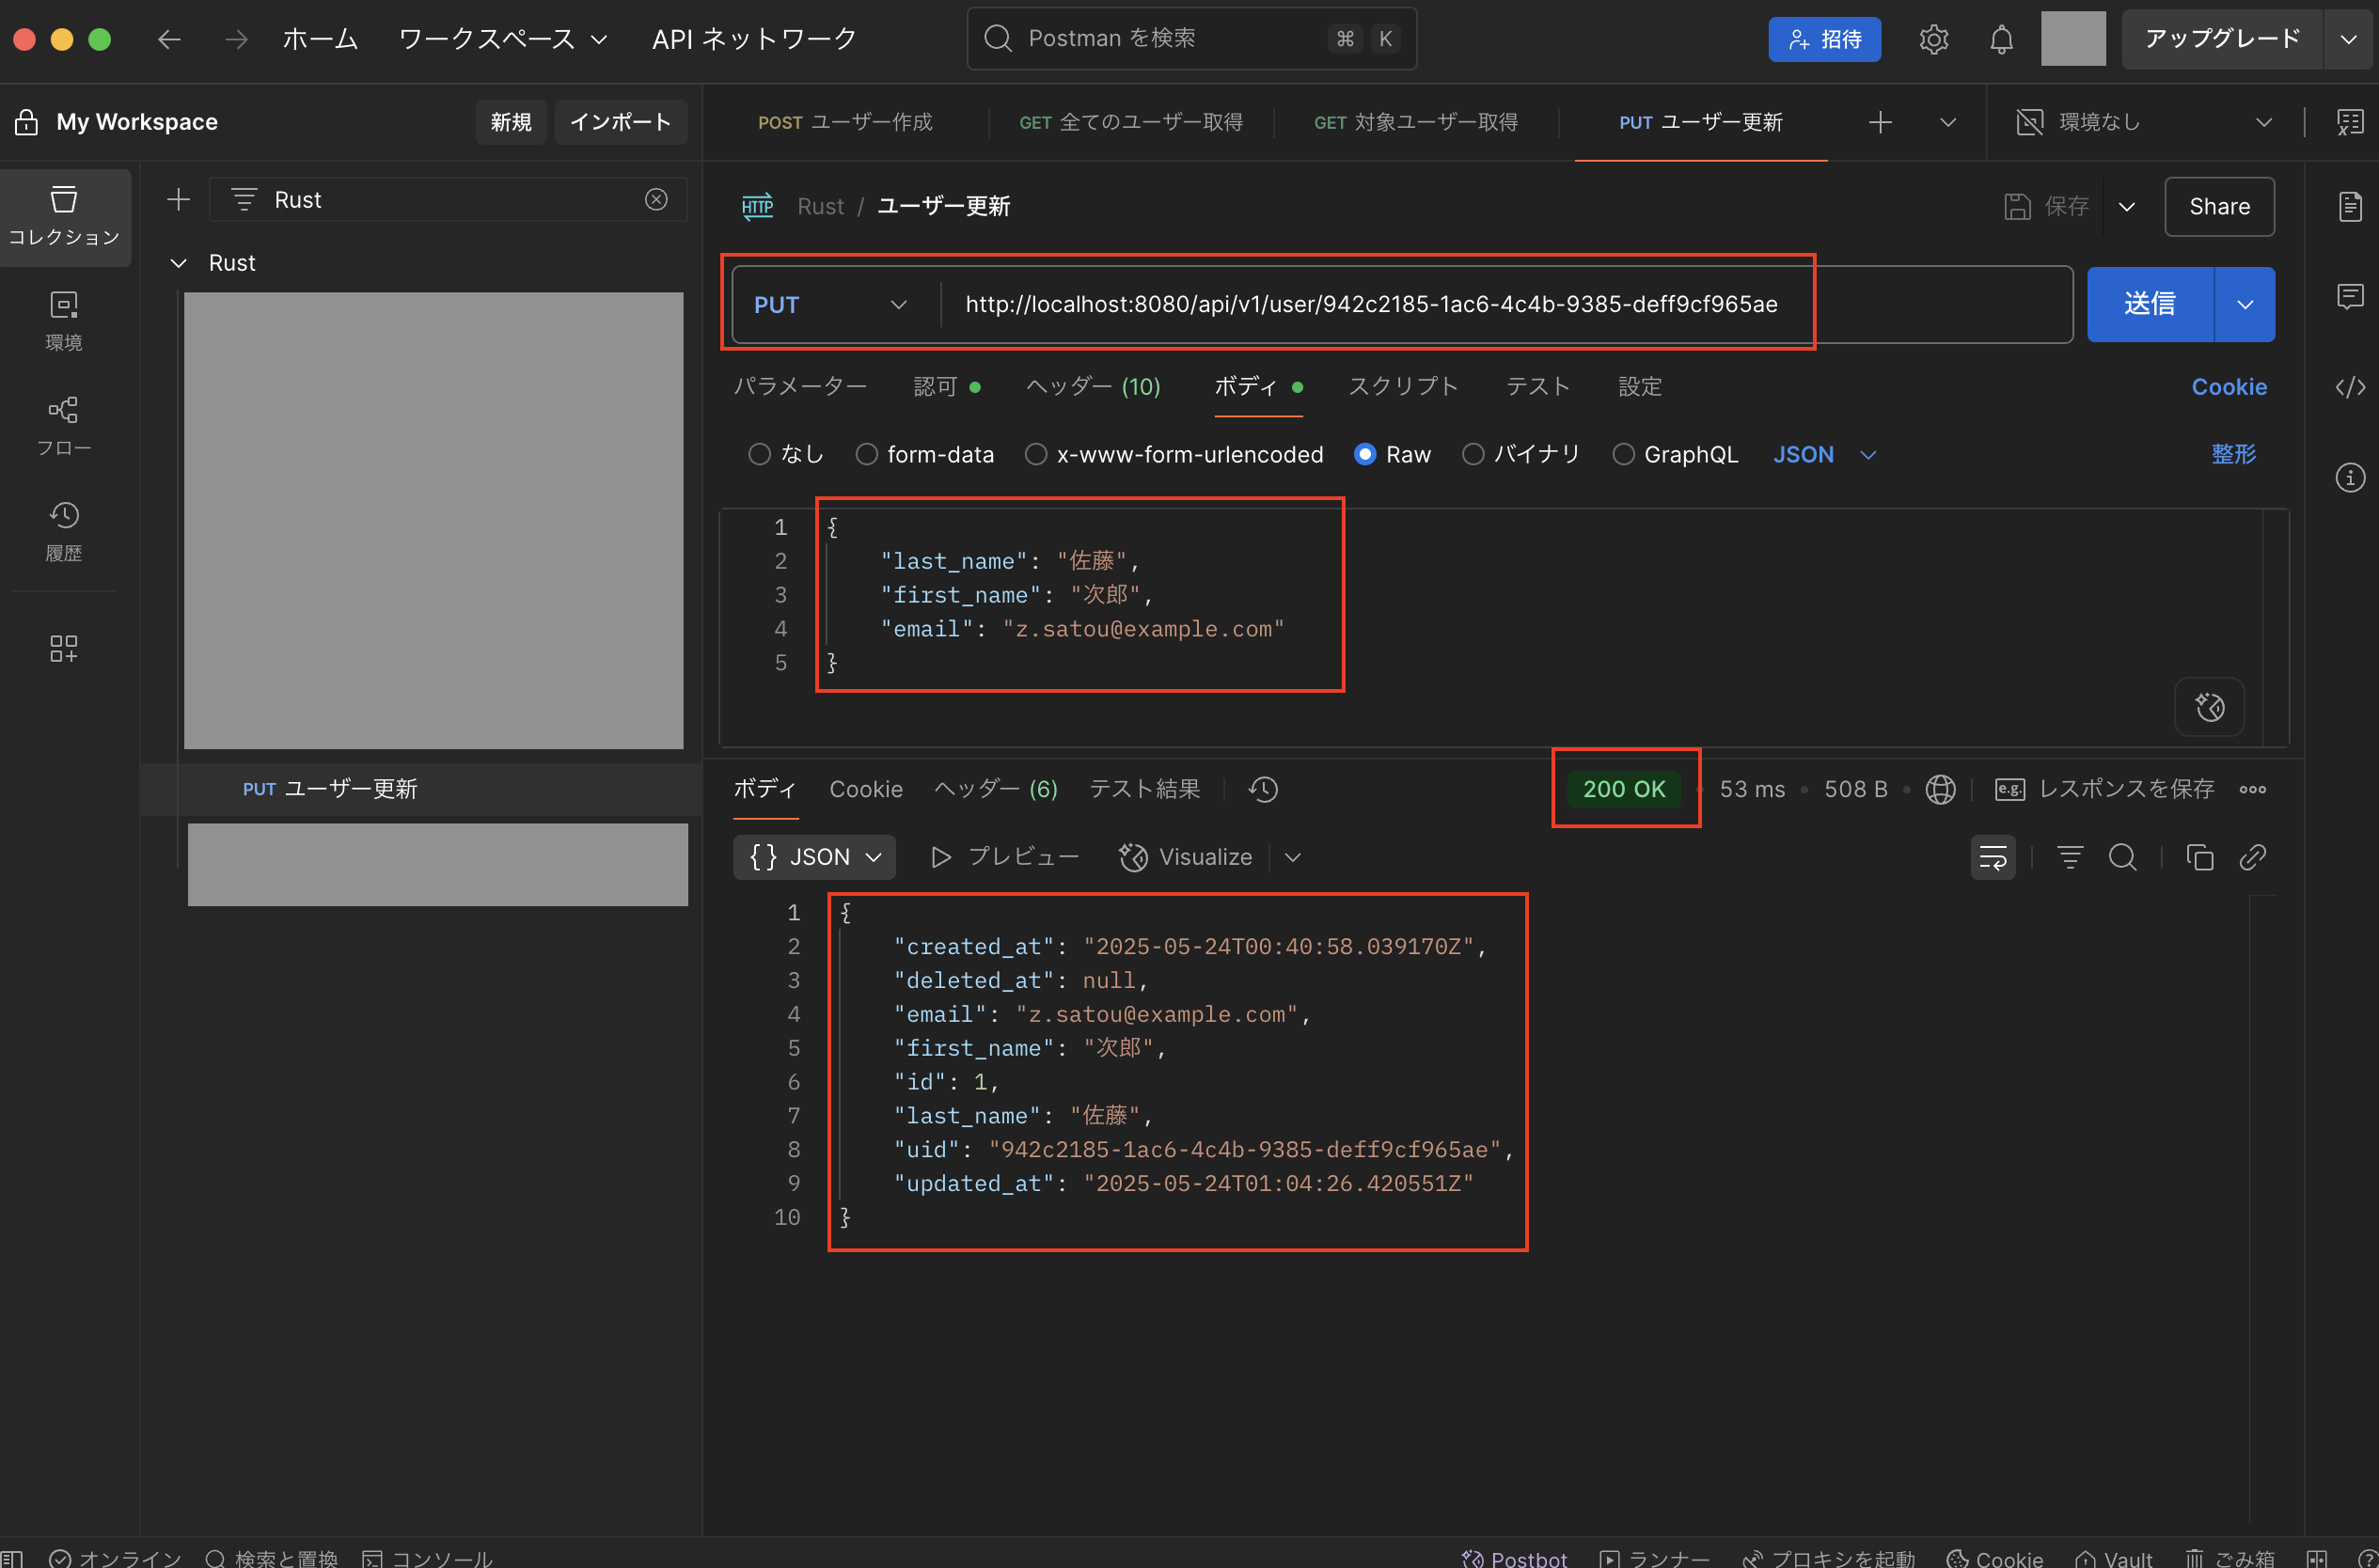
Task: Navigate back with the left arrow
Action: [169, 39]
